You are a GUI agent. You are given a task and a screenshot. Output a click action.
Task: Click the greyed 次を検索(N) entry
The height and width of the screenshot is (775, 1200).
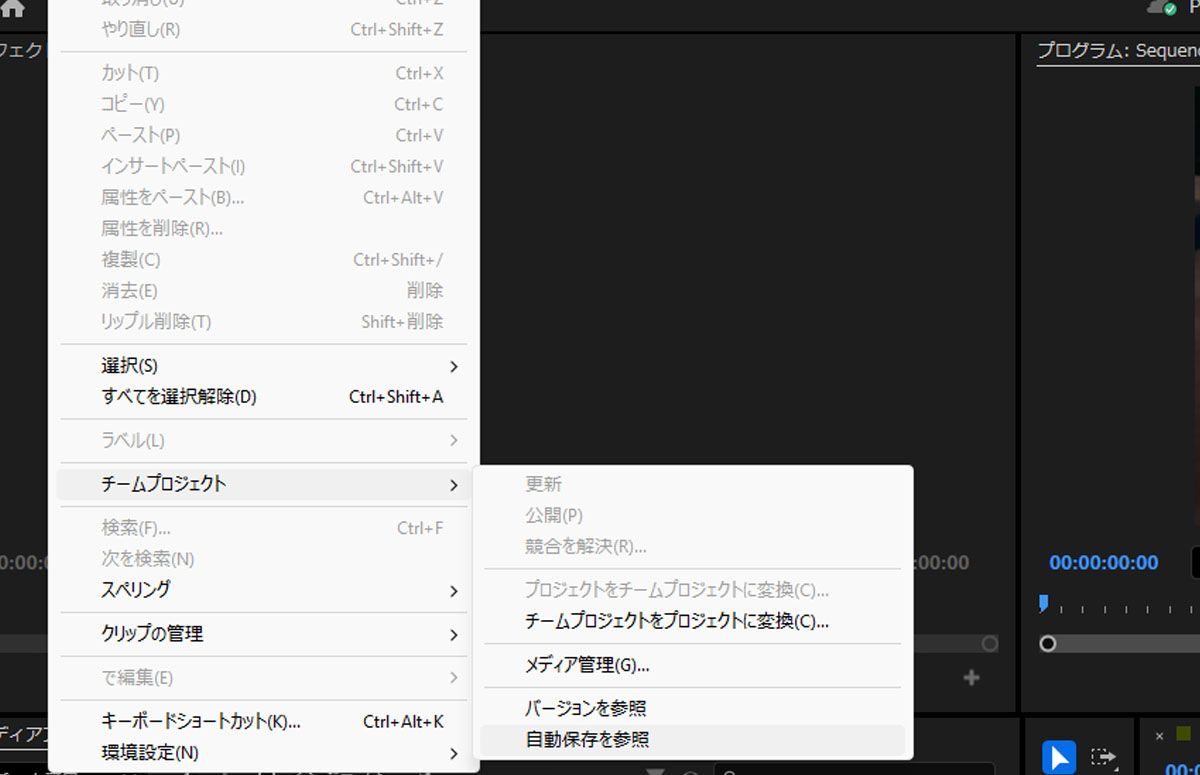(x=264, y=559)
